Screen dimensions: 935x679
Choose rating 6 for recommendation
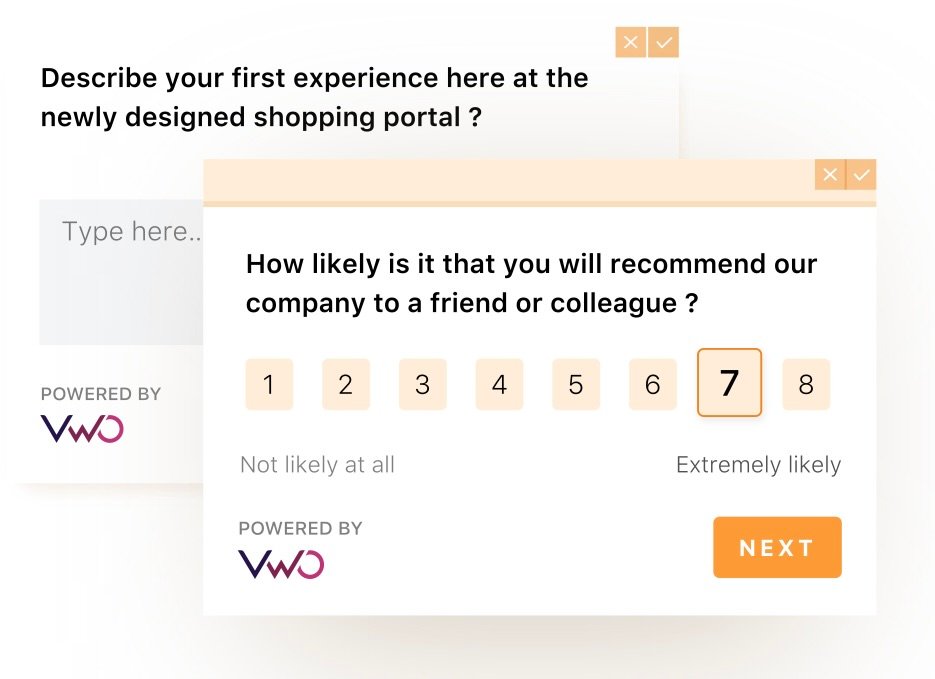tap(653, 384)
